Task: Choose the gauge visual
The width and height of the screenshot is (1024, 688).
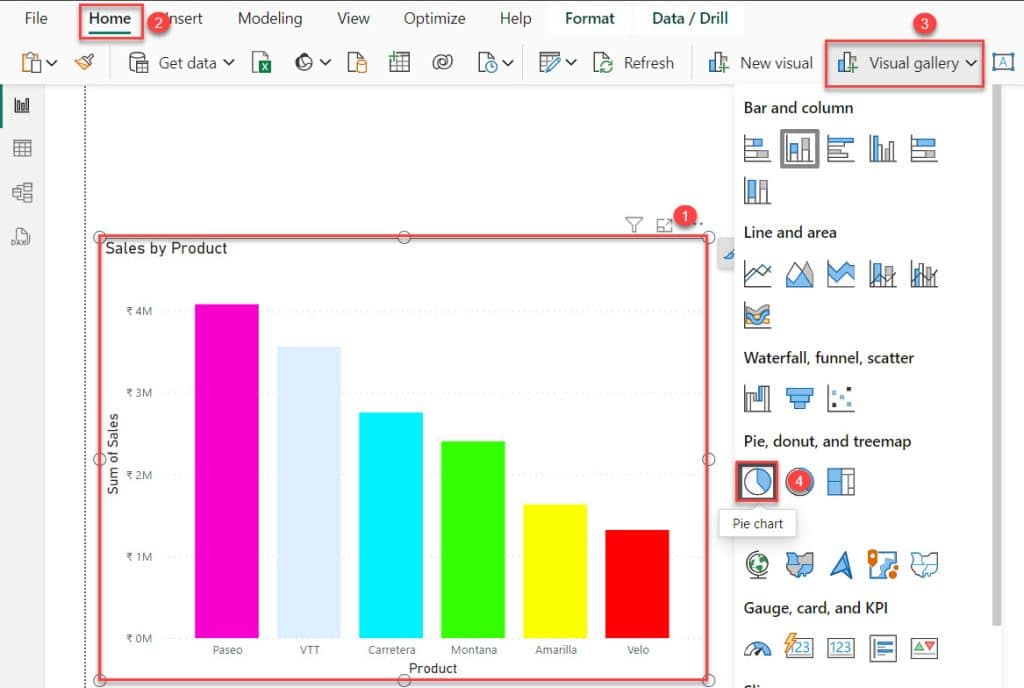Action: click(x=758, y=648)
